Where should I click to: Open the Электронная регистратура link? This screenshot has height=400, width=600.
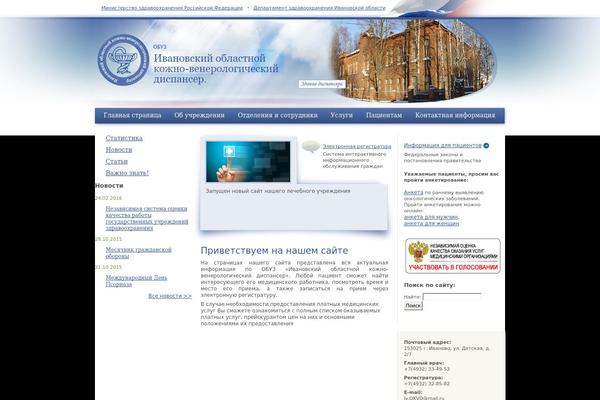point(357,146)
